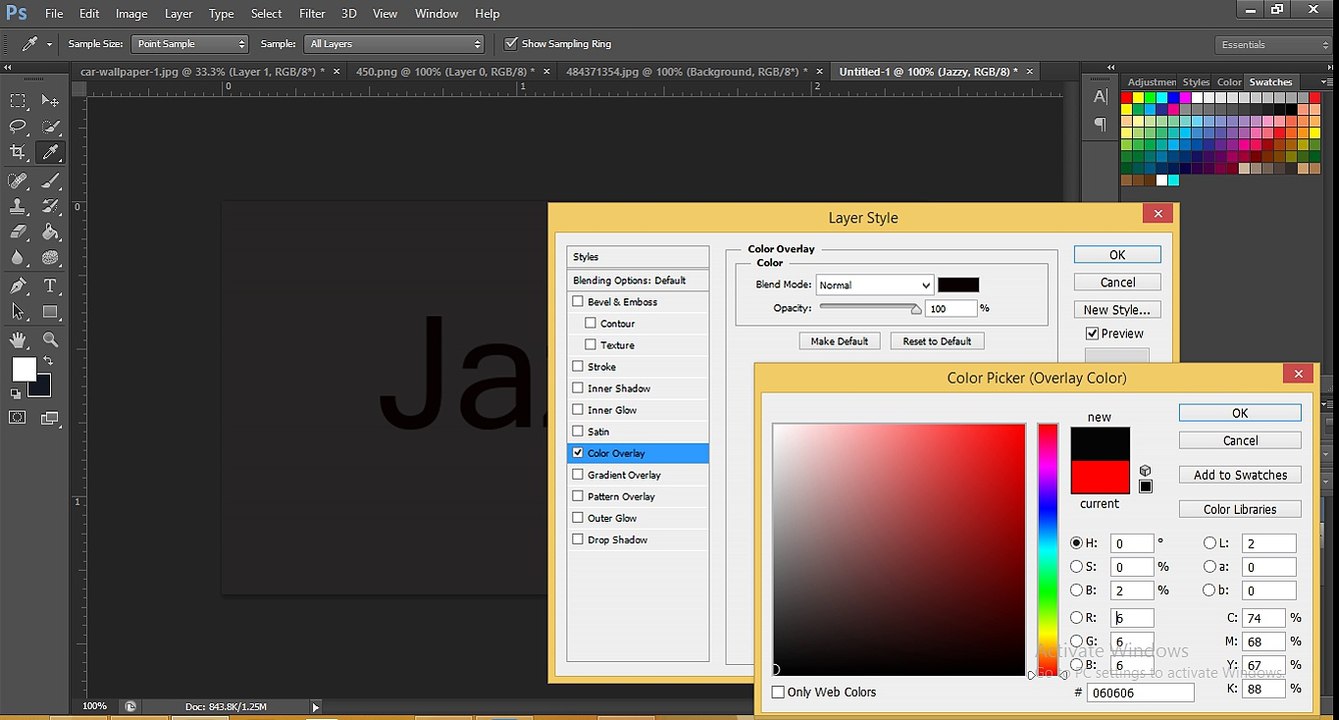This screenshot has height=720, width=1339.
Task: Click the Opacity slider handle
Action: (916, 310)
